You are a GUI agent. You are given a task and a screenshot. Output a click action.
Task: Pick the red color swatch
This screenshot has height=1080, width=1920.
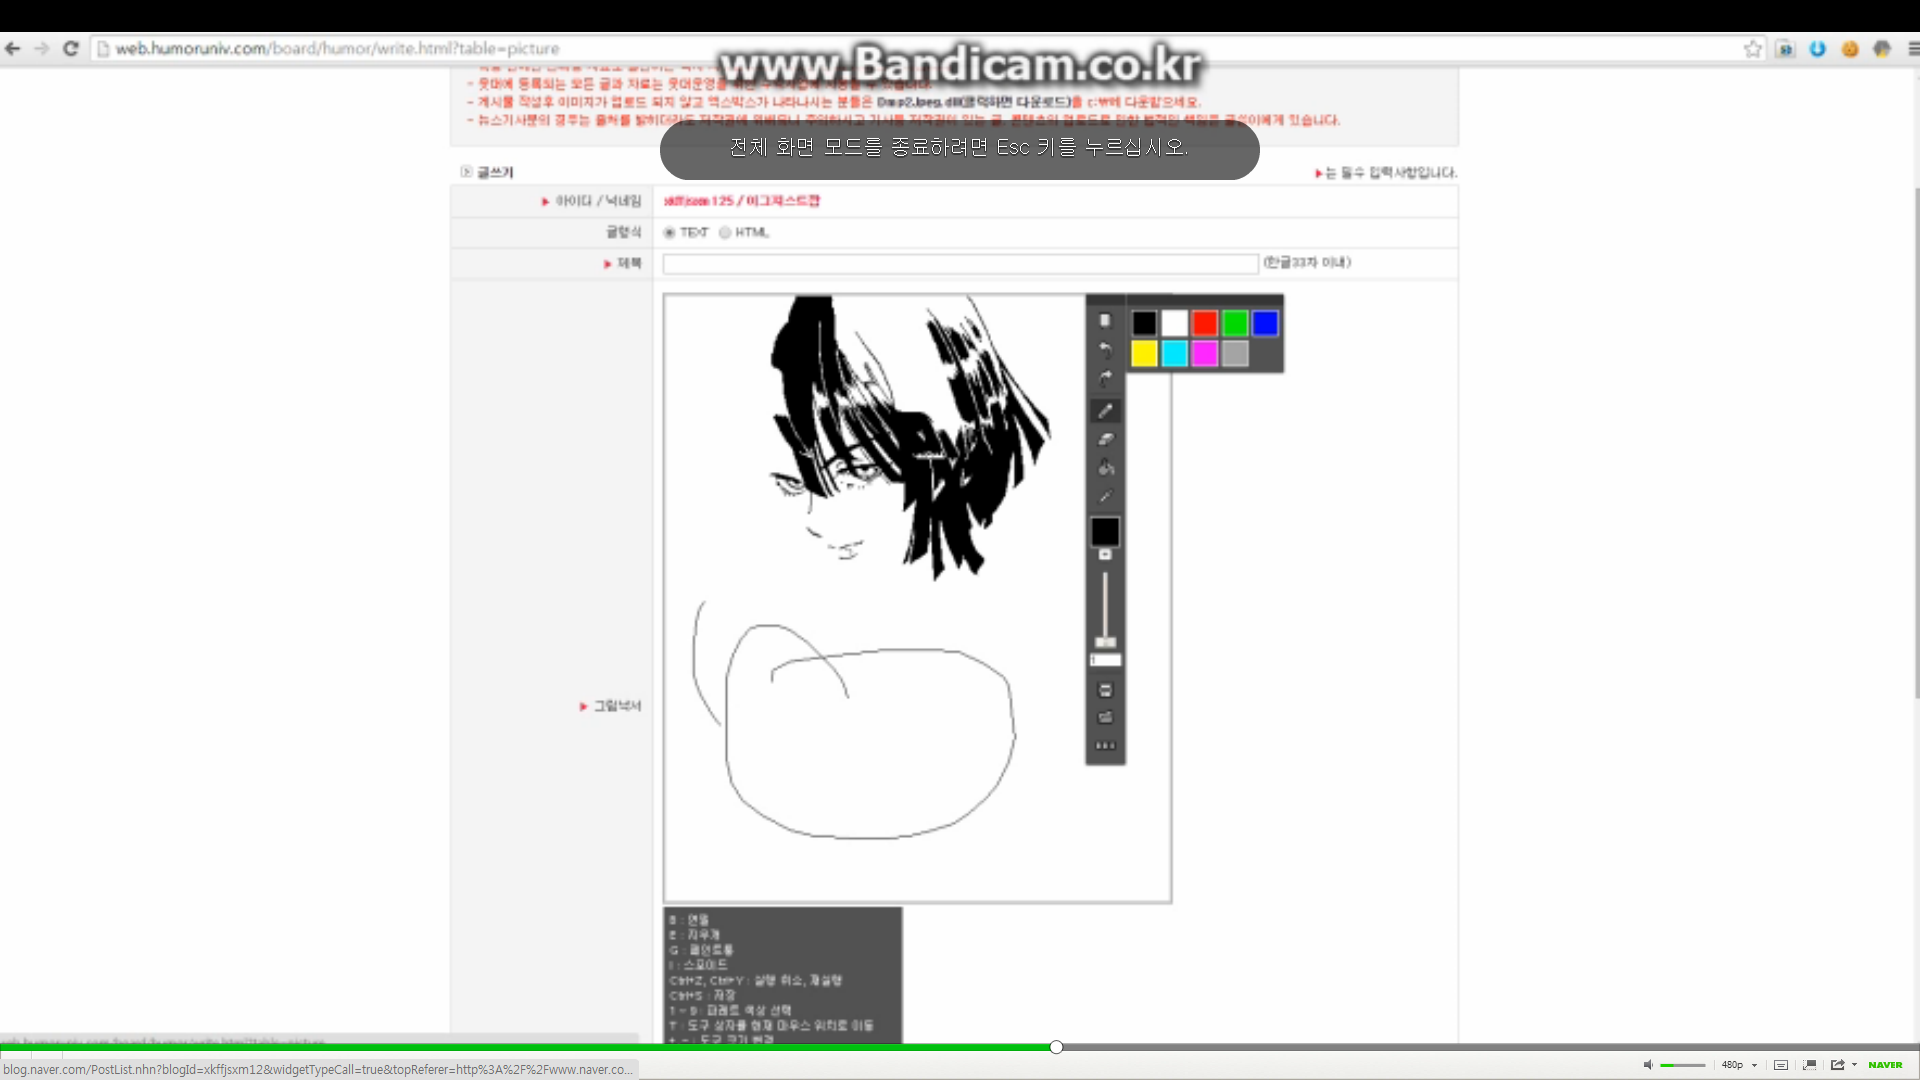[1205, 323]
